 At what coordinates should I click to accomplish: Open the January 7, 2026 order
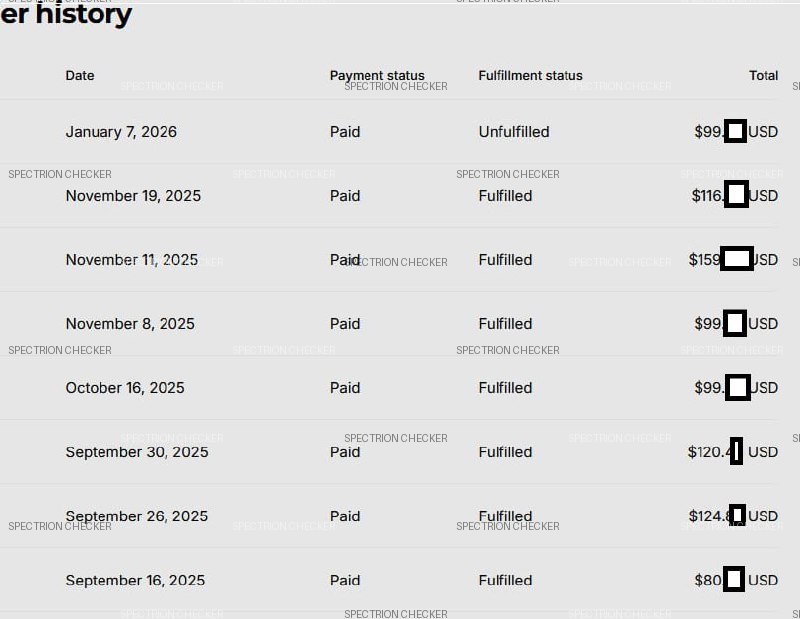(x=121, y=132)
